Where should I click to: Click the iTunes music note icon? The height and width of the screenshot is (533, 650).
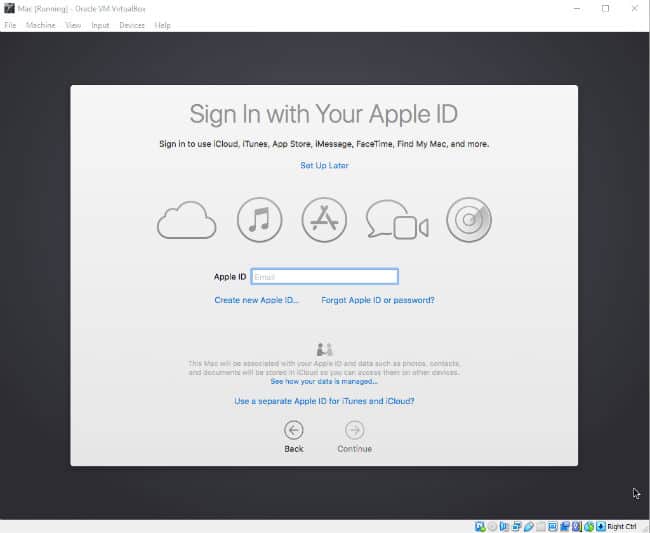[x=260, y=220]
